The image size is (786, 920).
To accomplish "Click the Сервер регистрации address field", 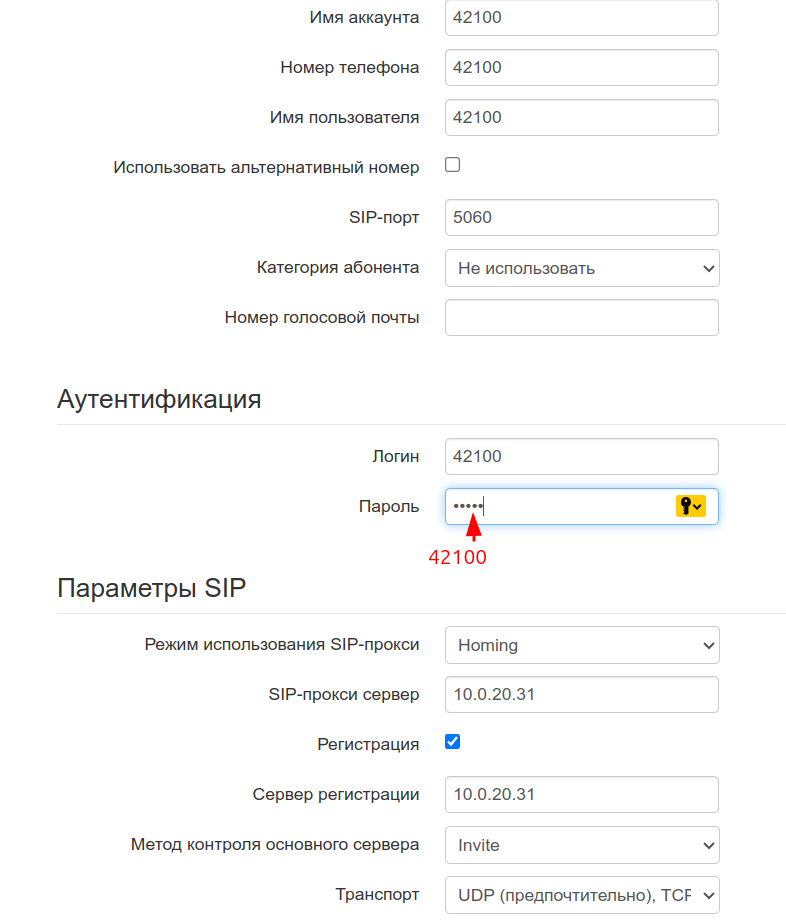I will tap(582, 795).
